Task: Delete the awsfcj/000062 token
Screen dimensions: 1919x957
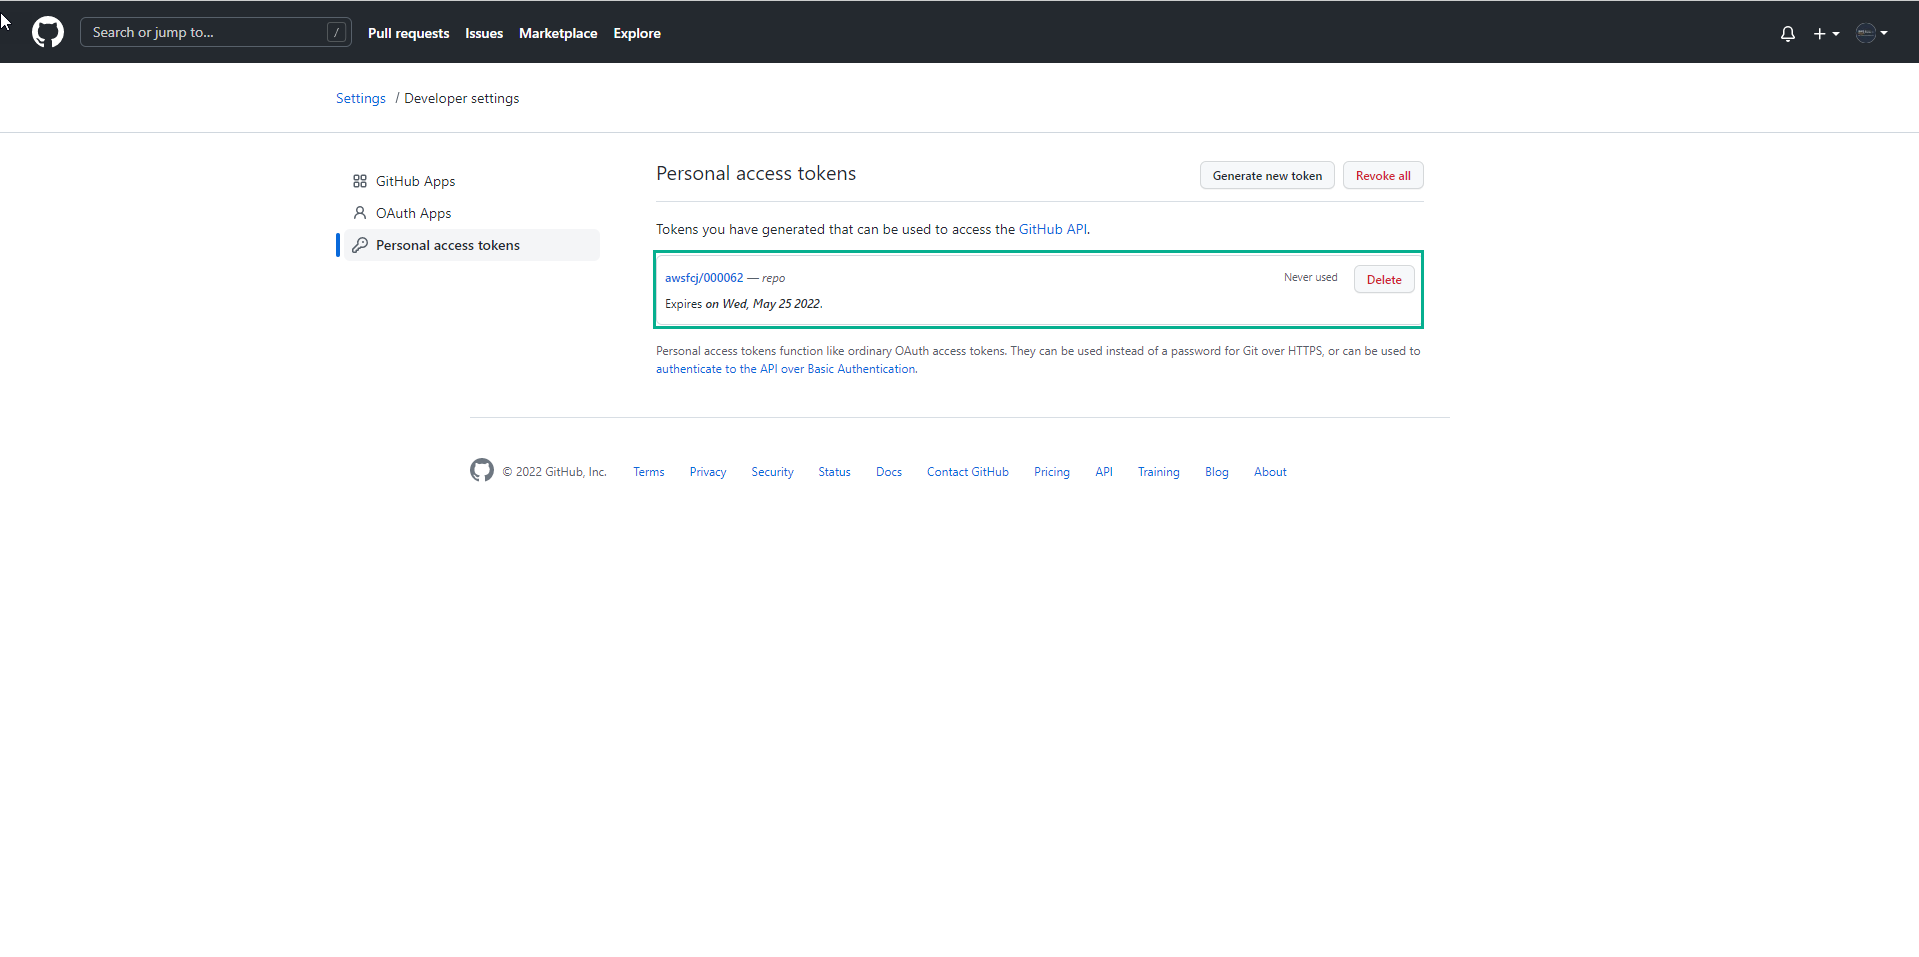Action: [x=1384, y=280]
